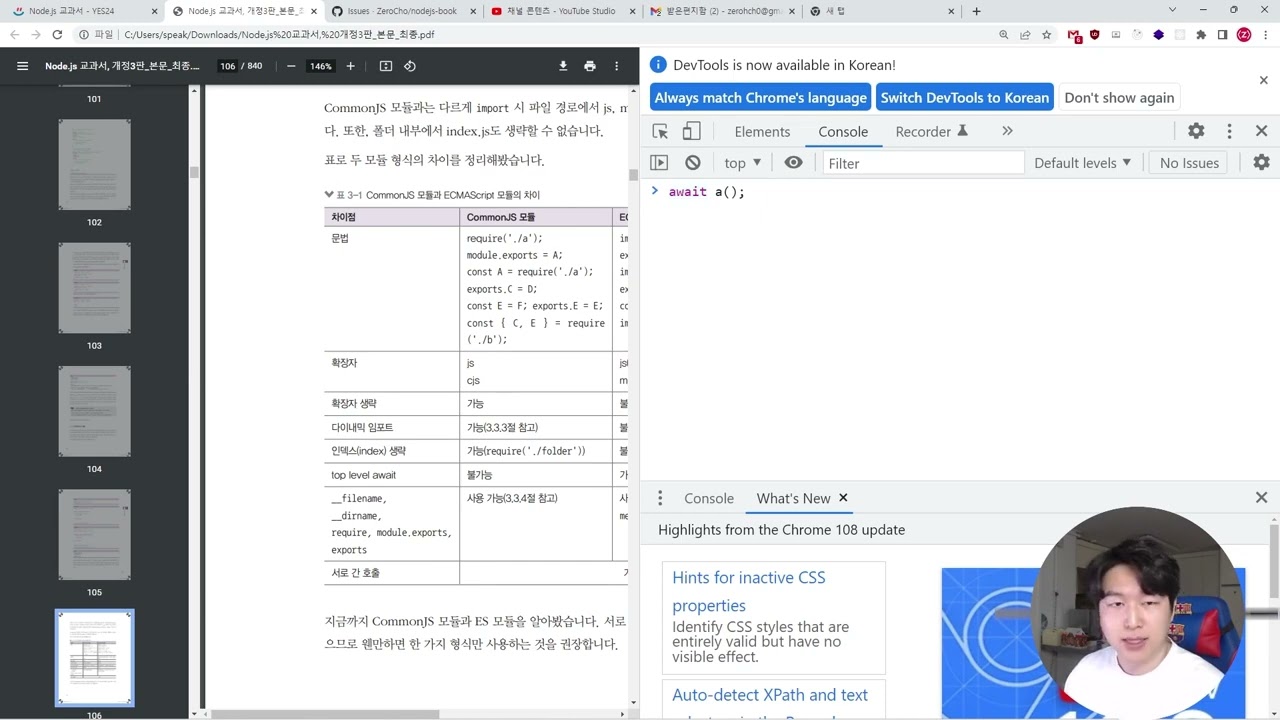
Task: Open the tab search dropdown arrow
Action: pos(1172,10)
